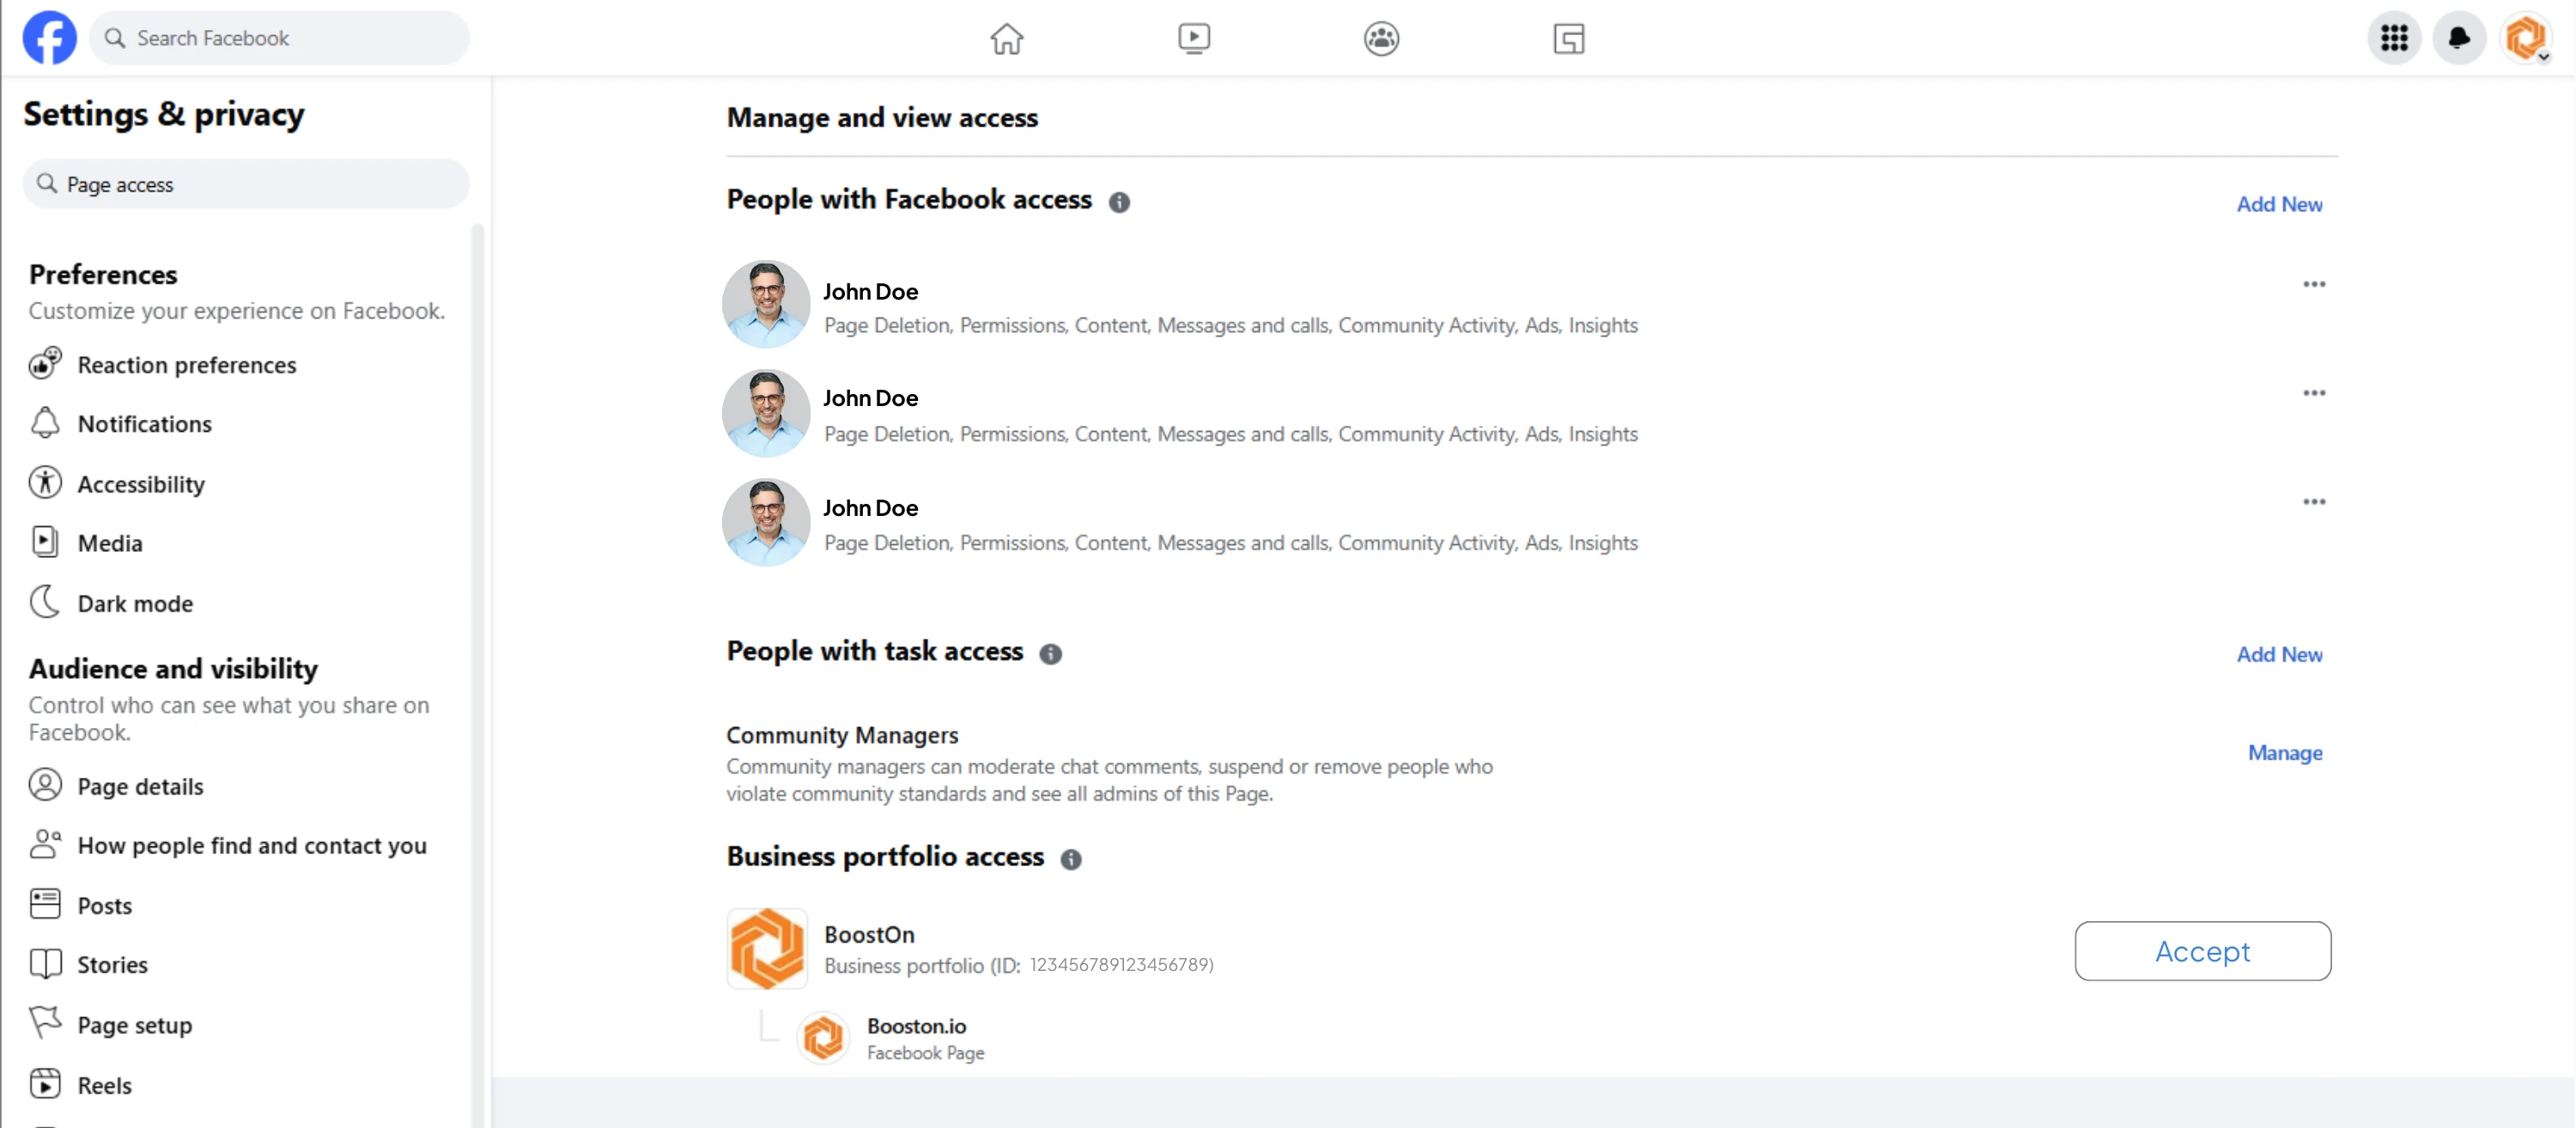Click info icon beside People with task access
This screenshot has height=1128, width=2576.
pos(1050,654)
